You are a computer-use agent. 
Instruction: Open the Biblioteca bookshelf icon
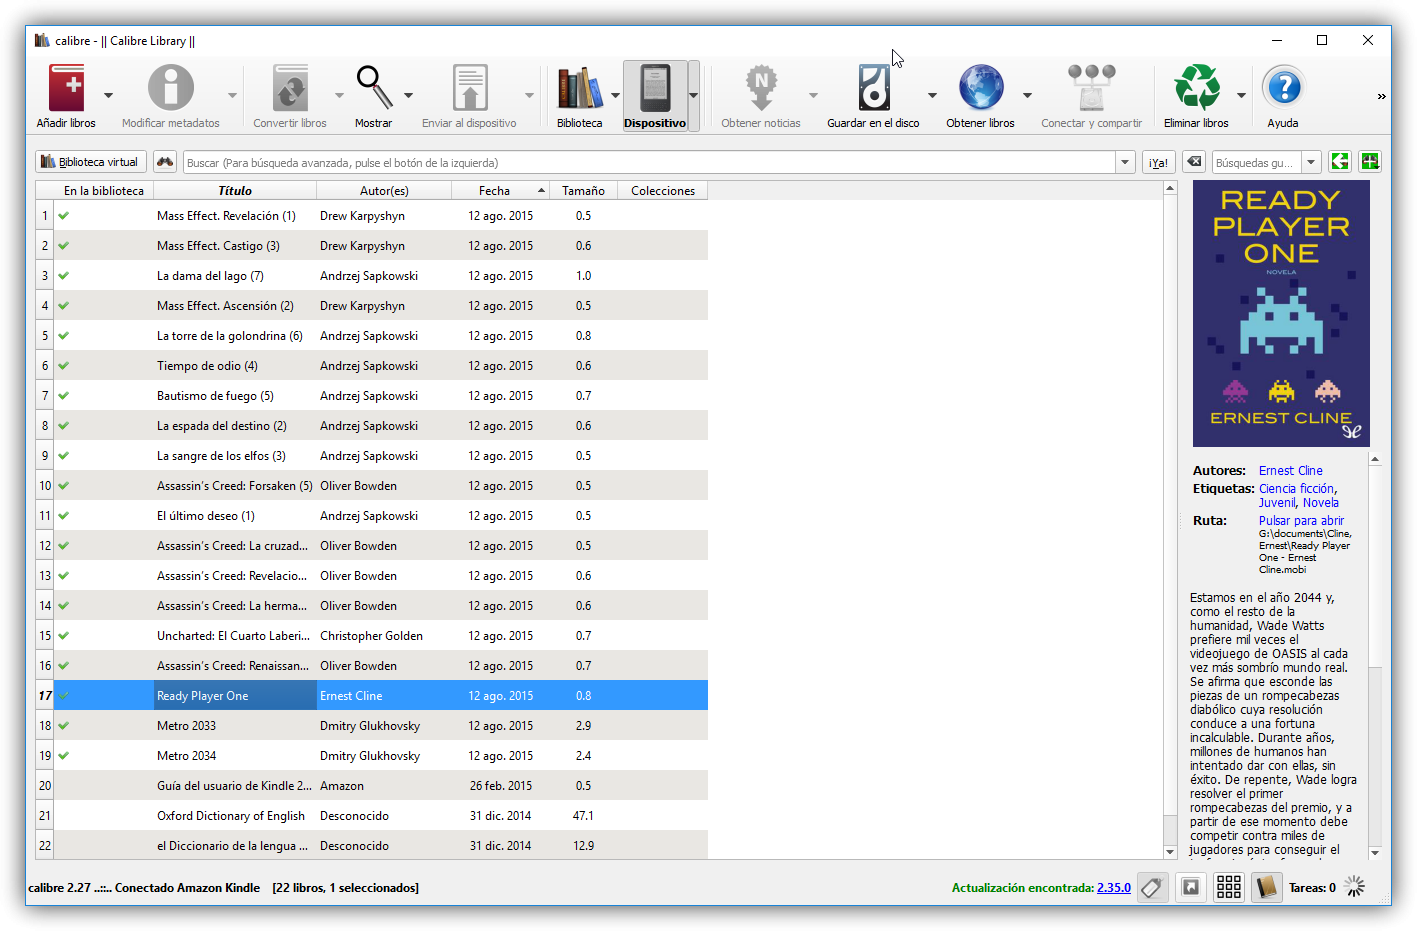[x=580, y=88]
